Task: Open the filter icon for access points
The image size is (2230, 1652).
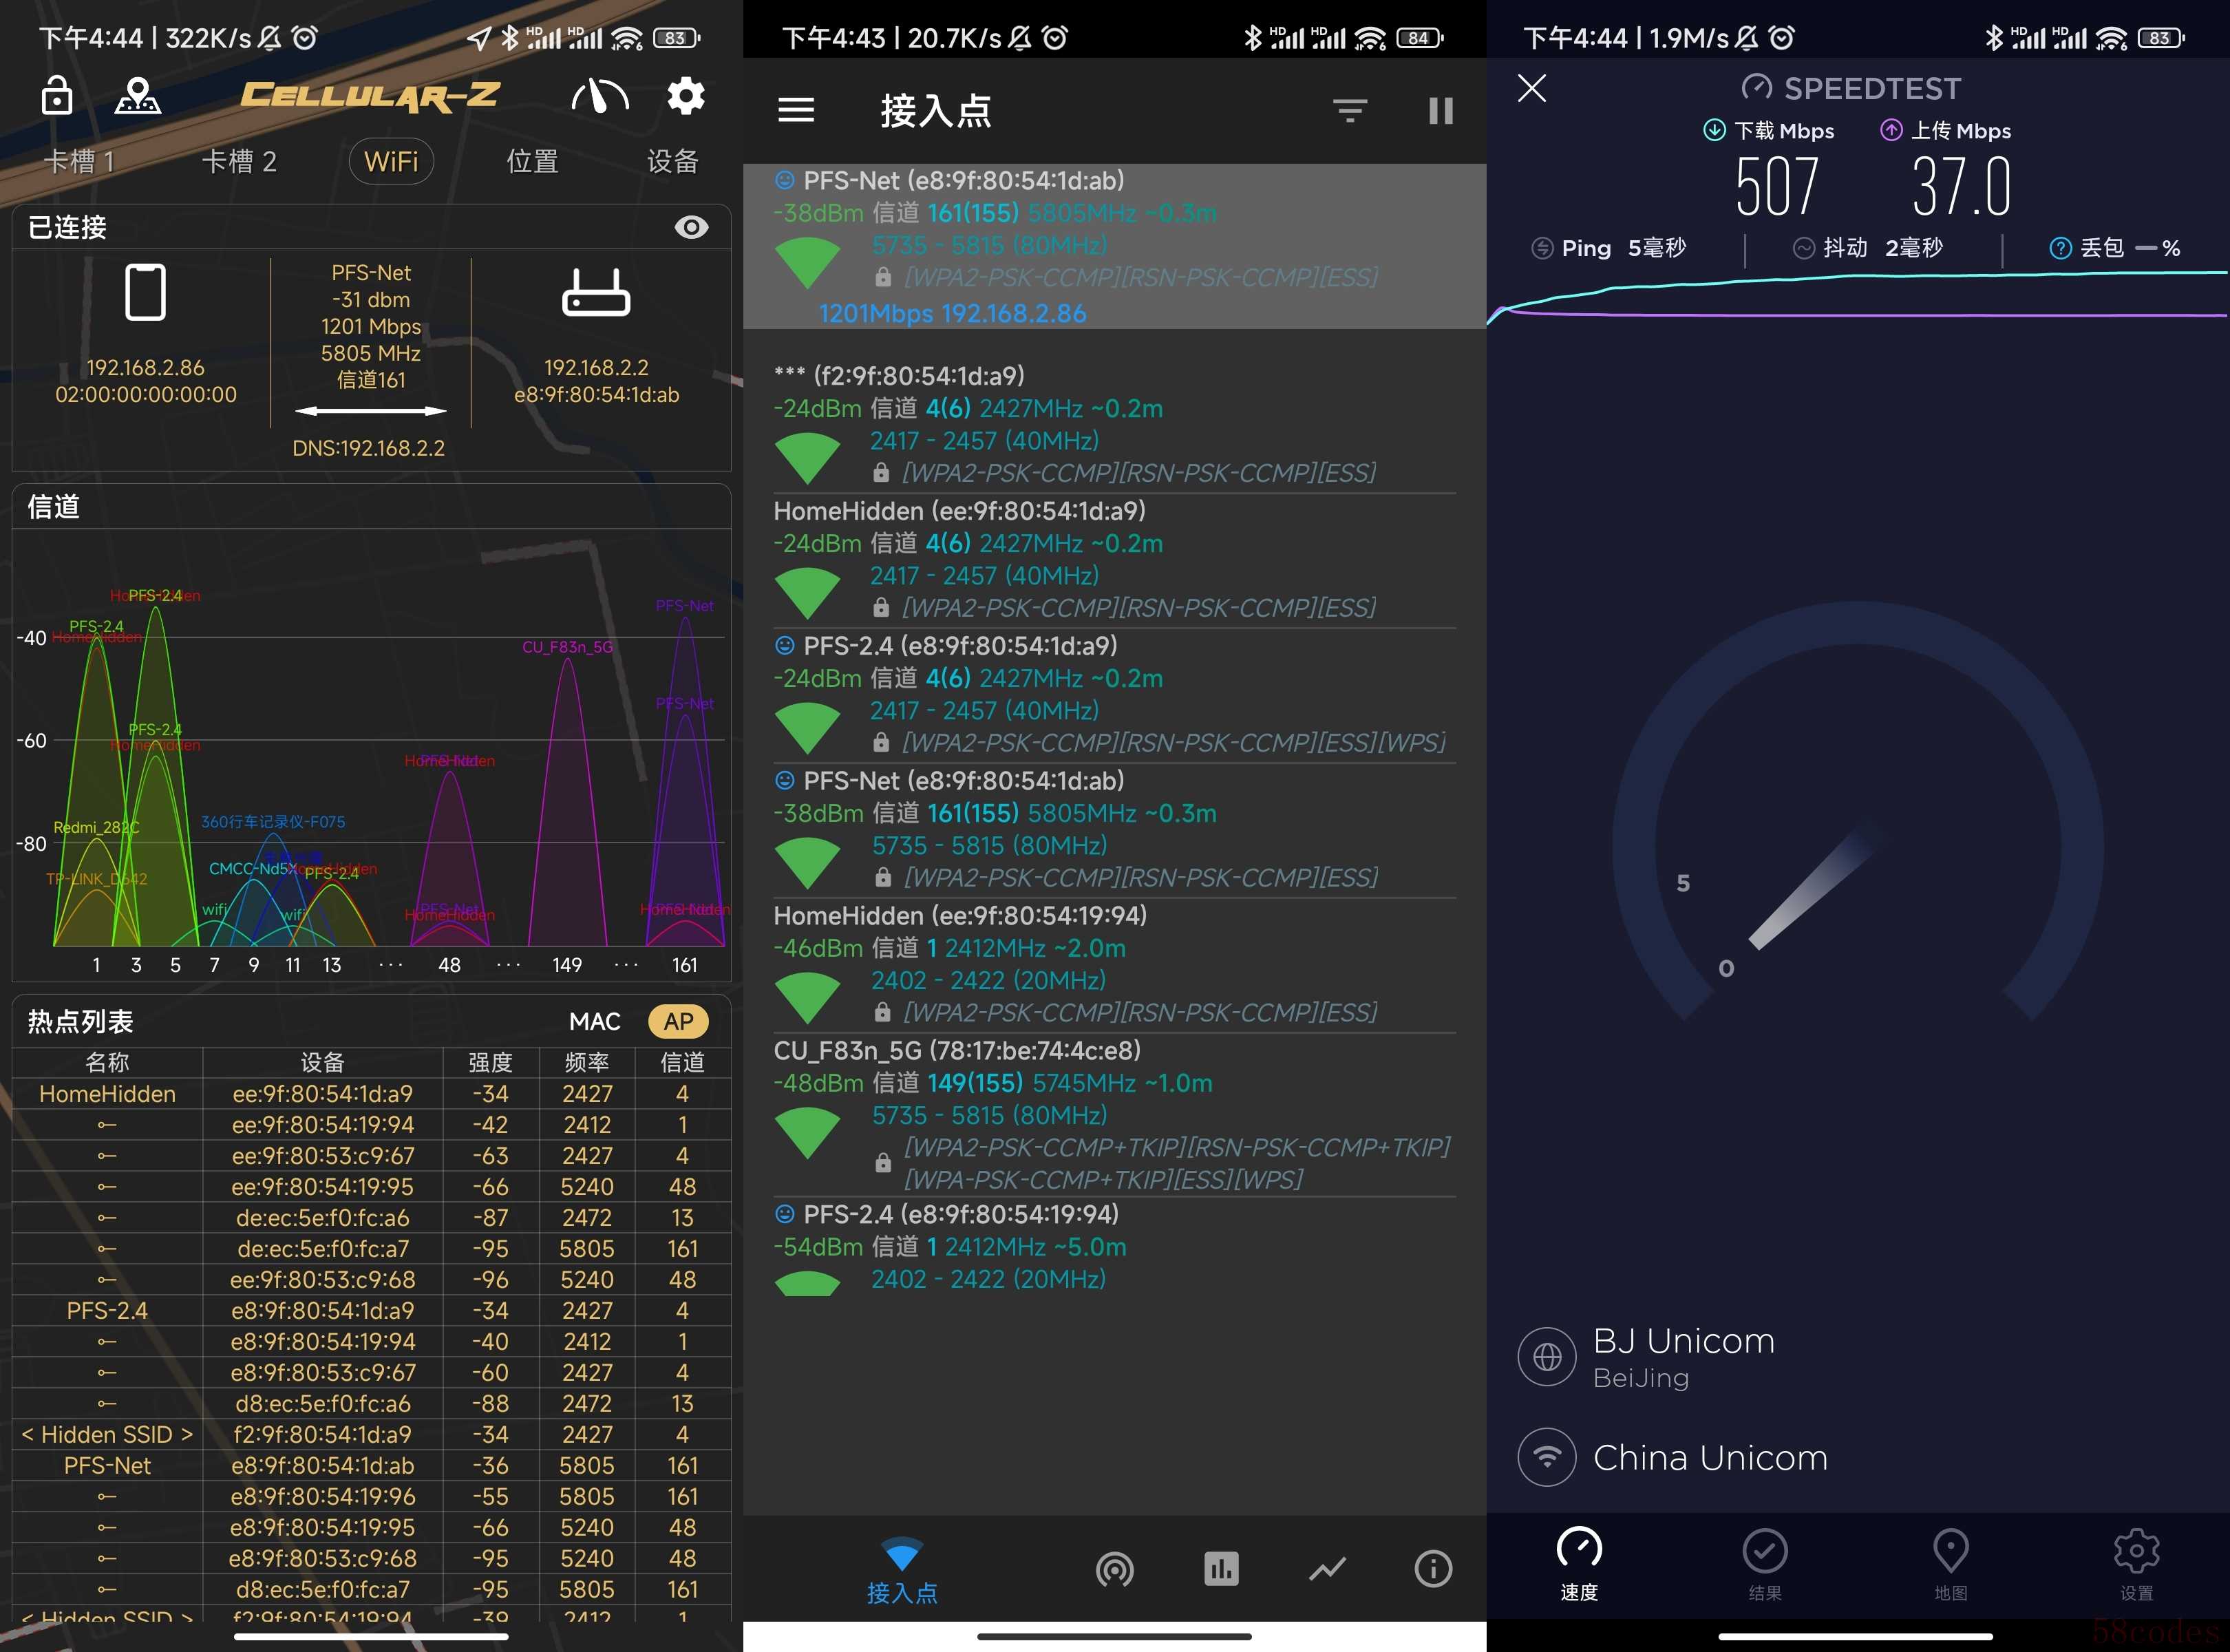Action: 1350,110
